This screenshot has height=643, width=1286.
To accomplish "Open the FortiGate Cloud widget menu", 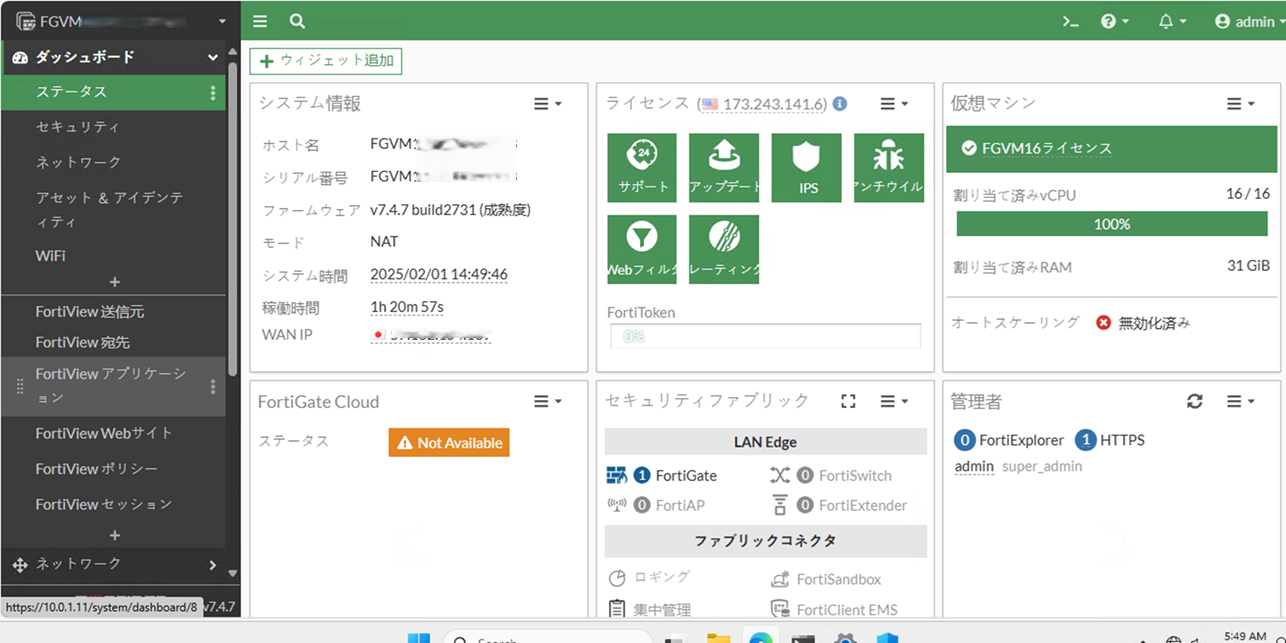I will (547, 401).
